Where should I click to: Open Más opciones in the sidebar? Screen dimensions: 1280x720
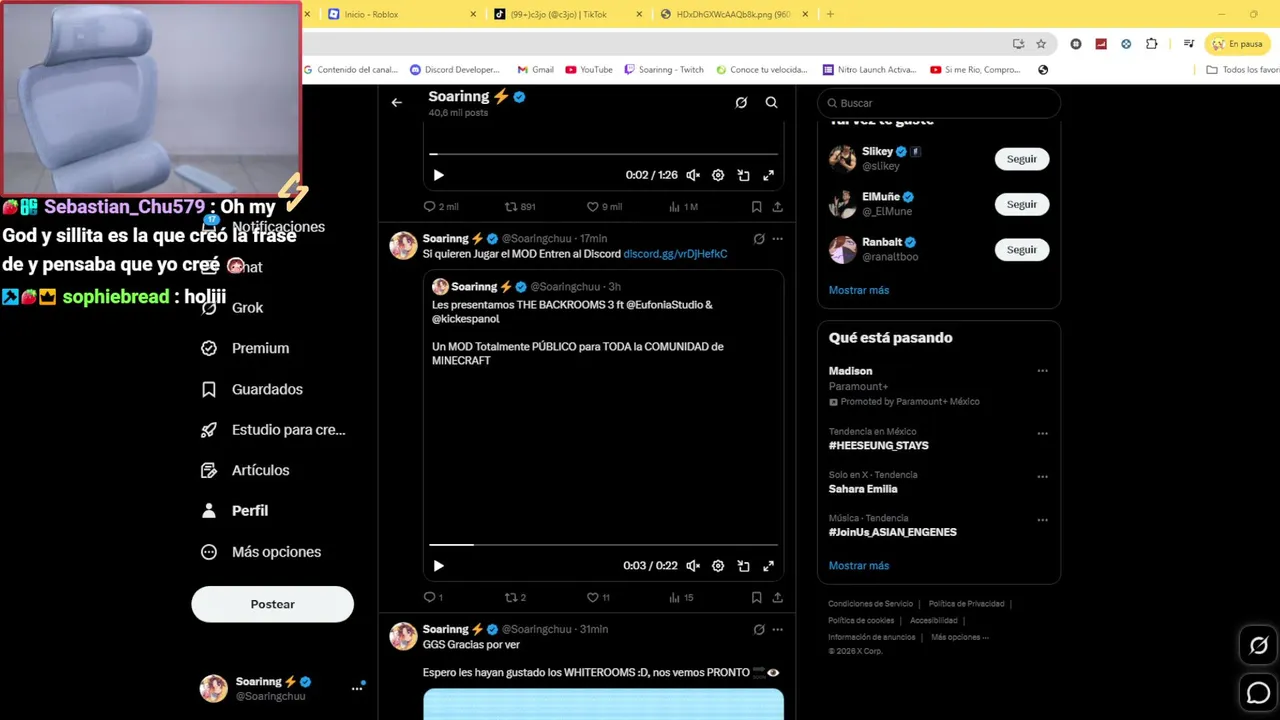(262, 552)
